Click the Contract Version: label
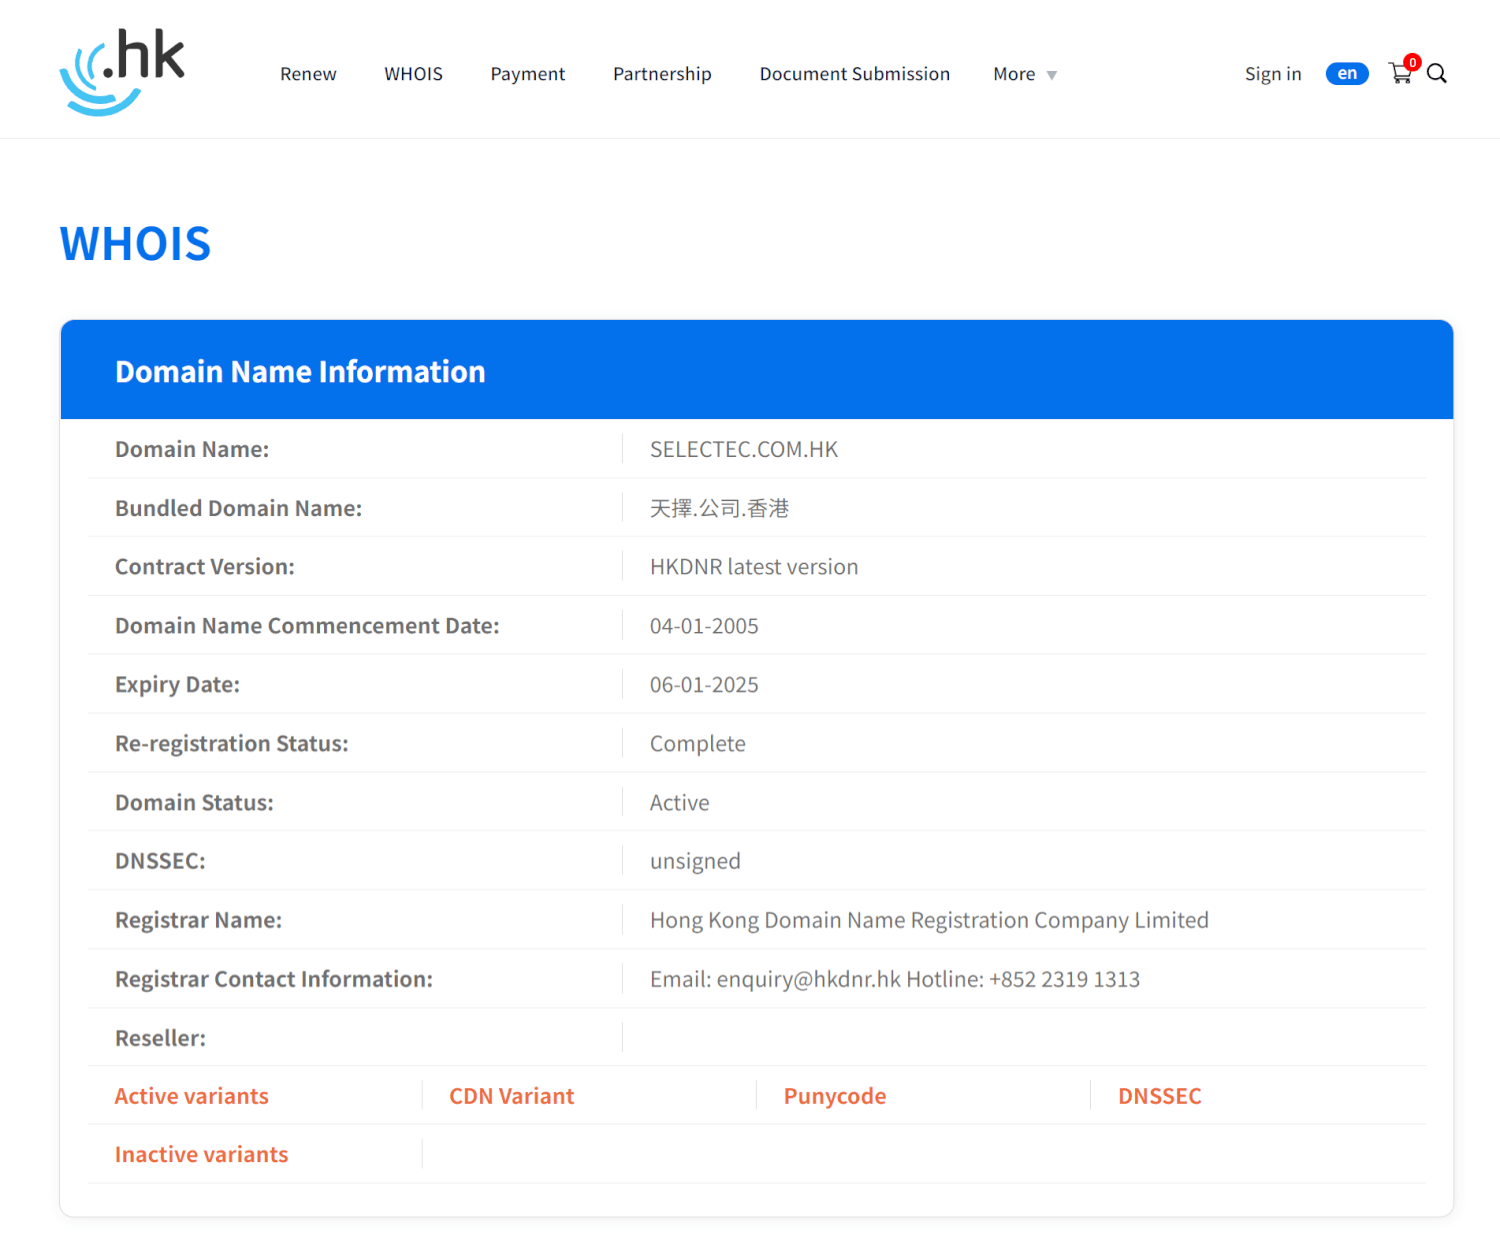 [x=205, y=567]
